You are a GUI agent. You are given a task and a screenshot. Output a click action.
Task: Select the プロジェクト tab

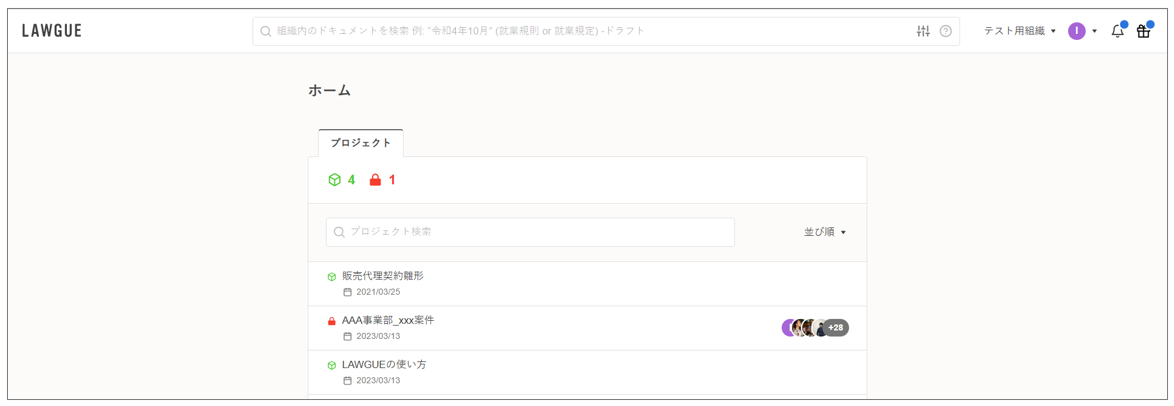[361, 143]
